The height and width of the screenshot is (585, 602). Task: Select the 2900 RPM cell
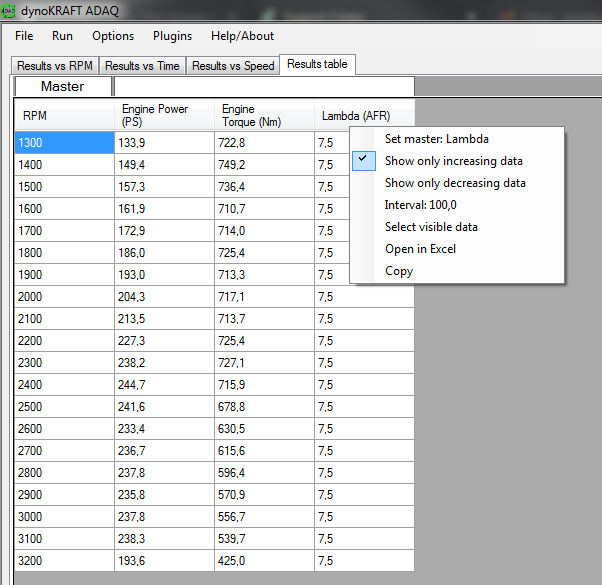pos(64,495)
